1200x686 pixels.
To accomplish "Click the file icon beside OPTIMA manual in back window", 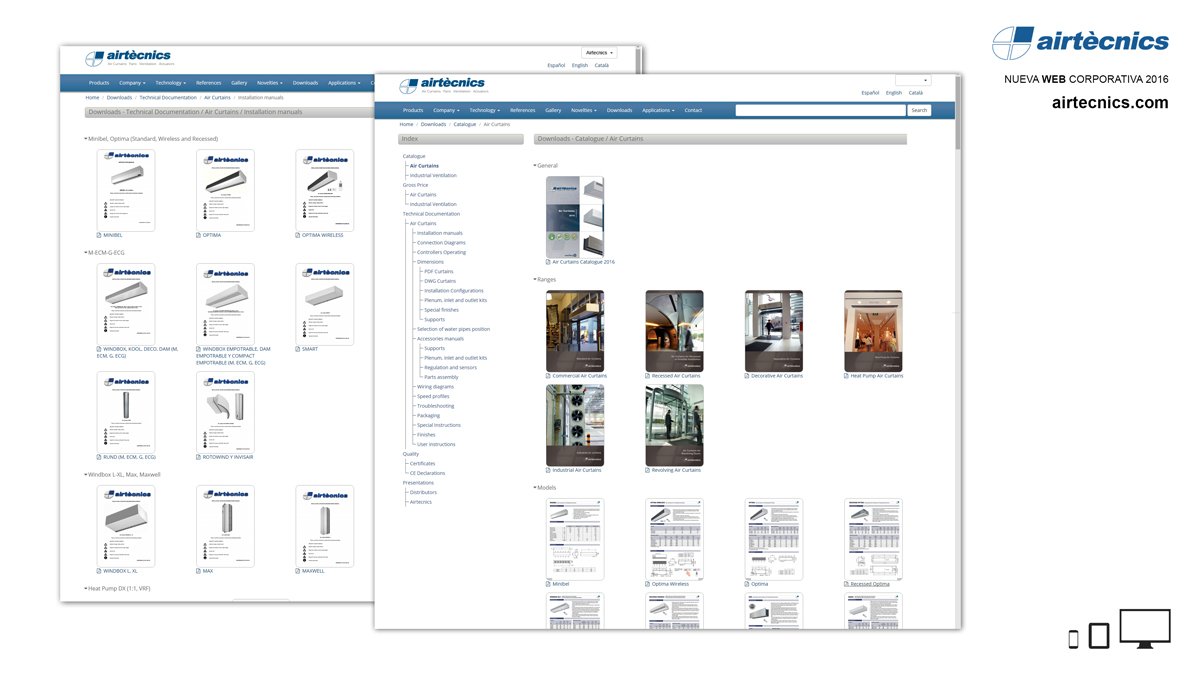I will (198, 235).
